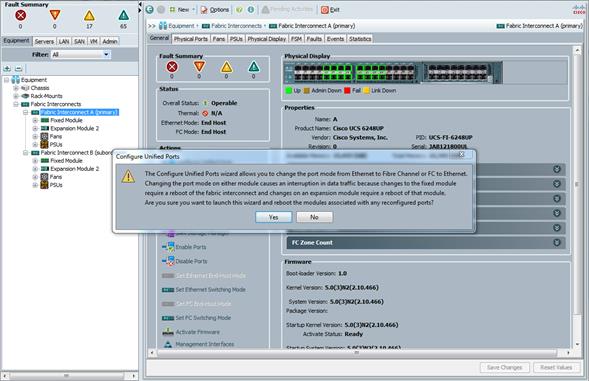Click the Save Changes button

(504, 367)
